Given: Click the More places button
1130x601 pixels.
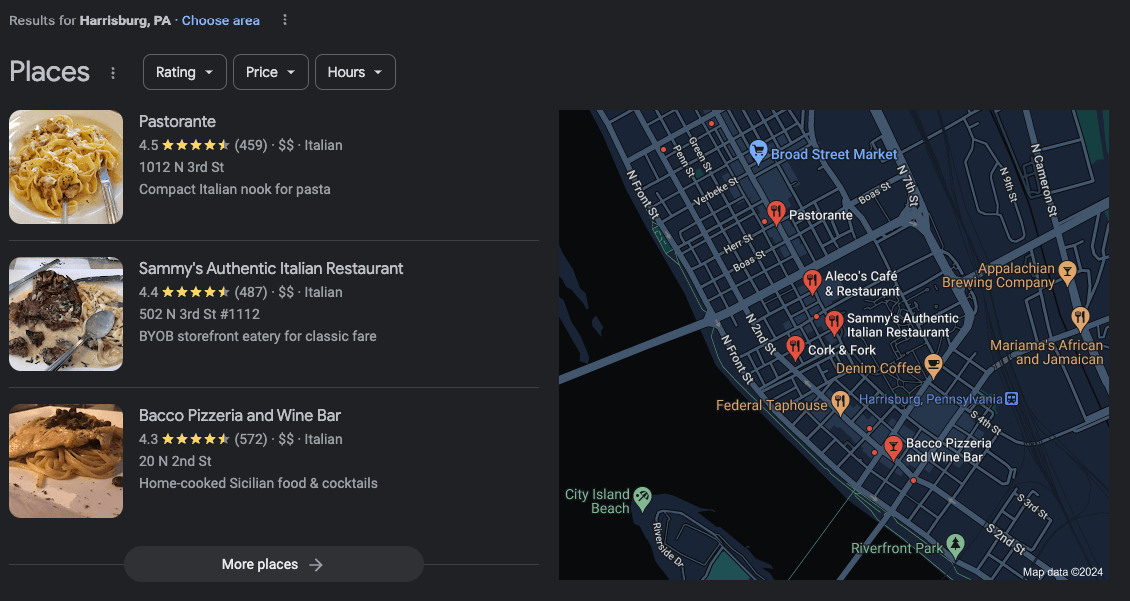Looking at the screenshot, I should [273, 564].
